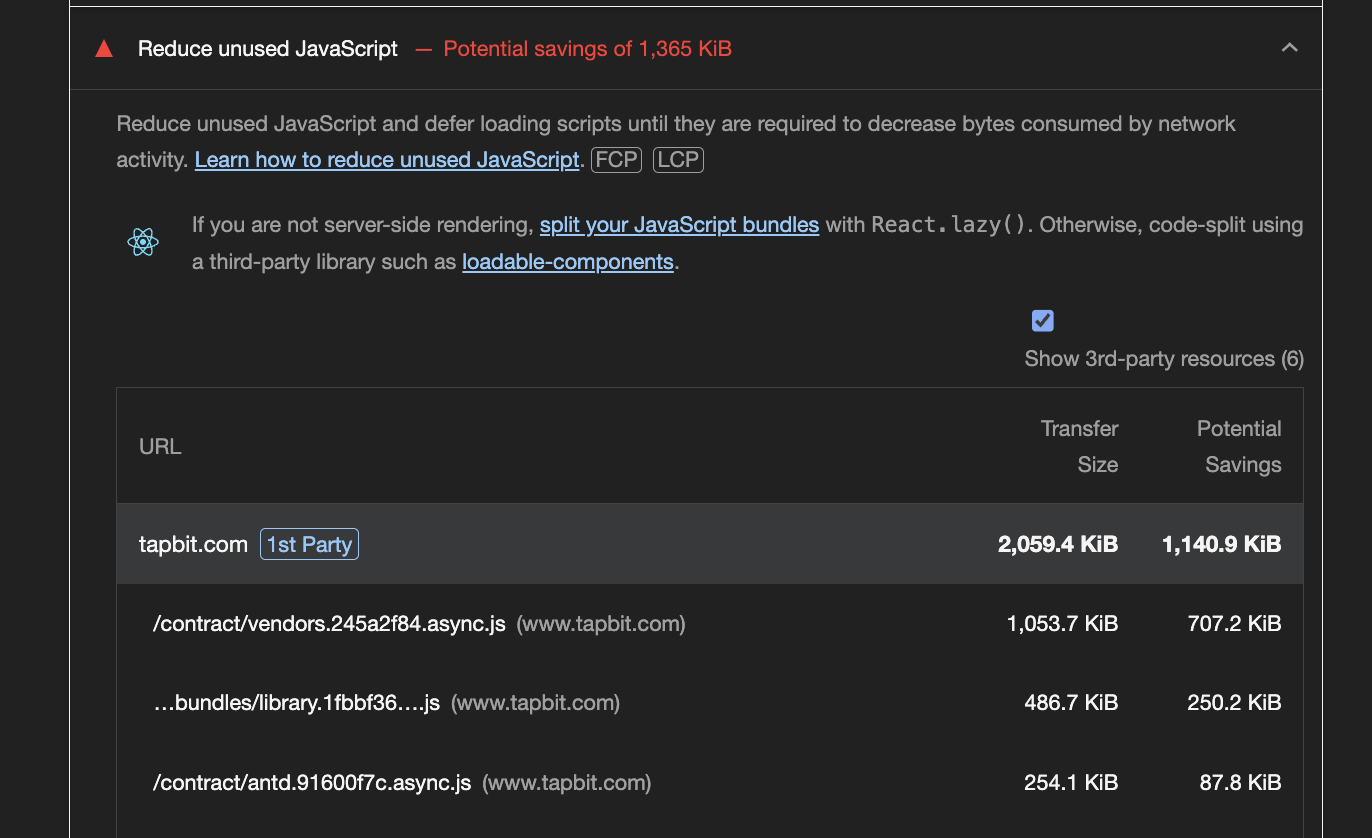Click the LCP metric badge
This screenshot has width=1372, height=838.
tap(678, 160)
